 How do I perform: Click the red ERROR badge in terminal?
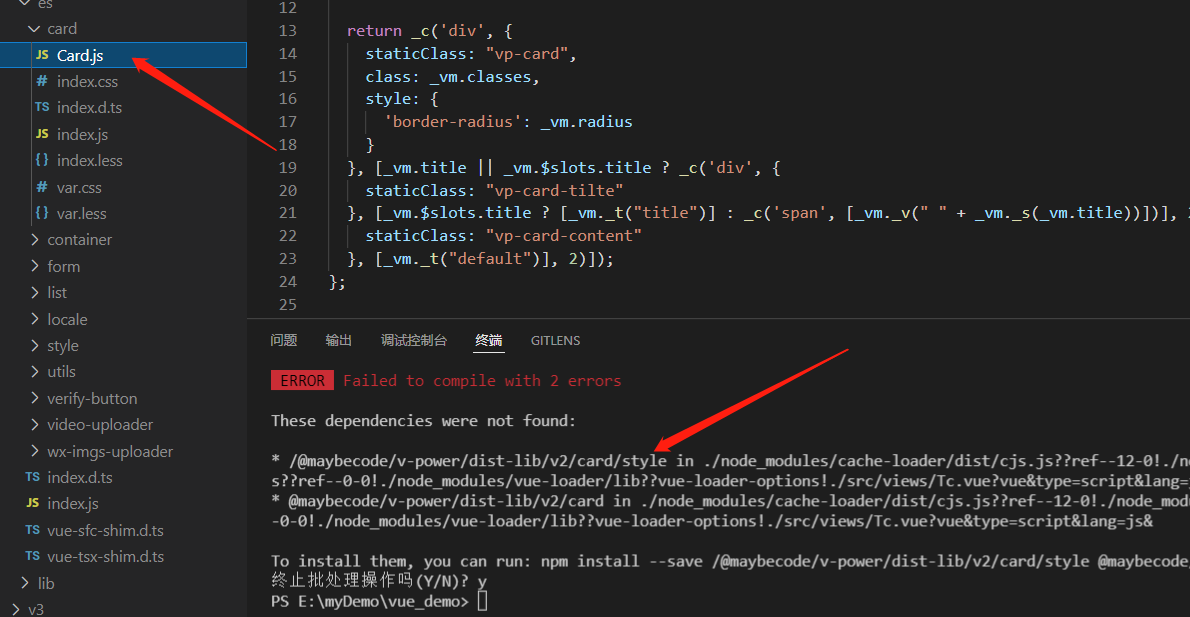(x=302, y=381)
